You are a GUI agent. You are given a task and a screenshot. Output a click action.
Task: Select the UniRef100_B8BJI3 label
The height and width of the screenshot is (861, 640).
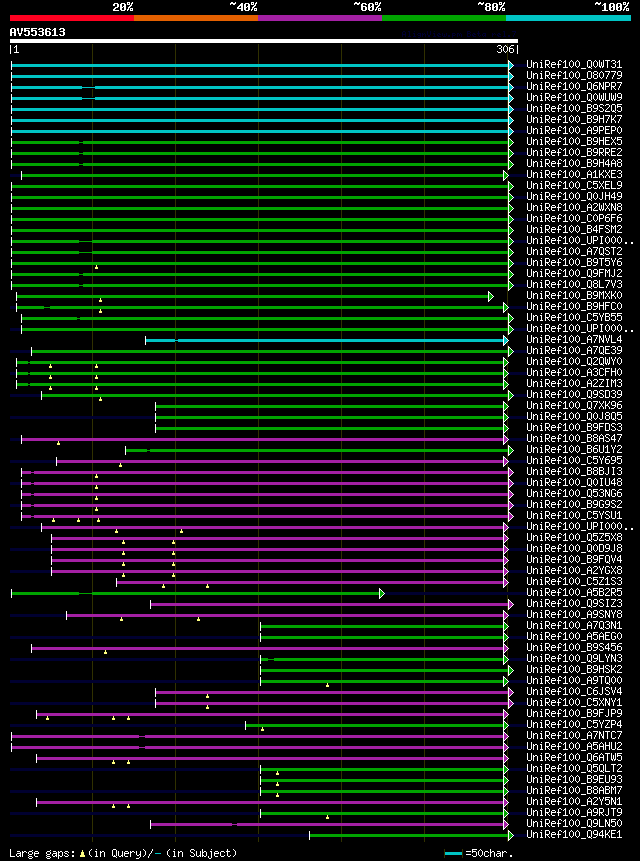574,472
